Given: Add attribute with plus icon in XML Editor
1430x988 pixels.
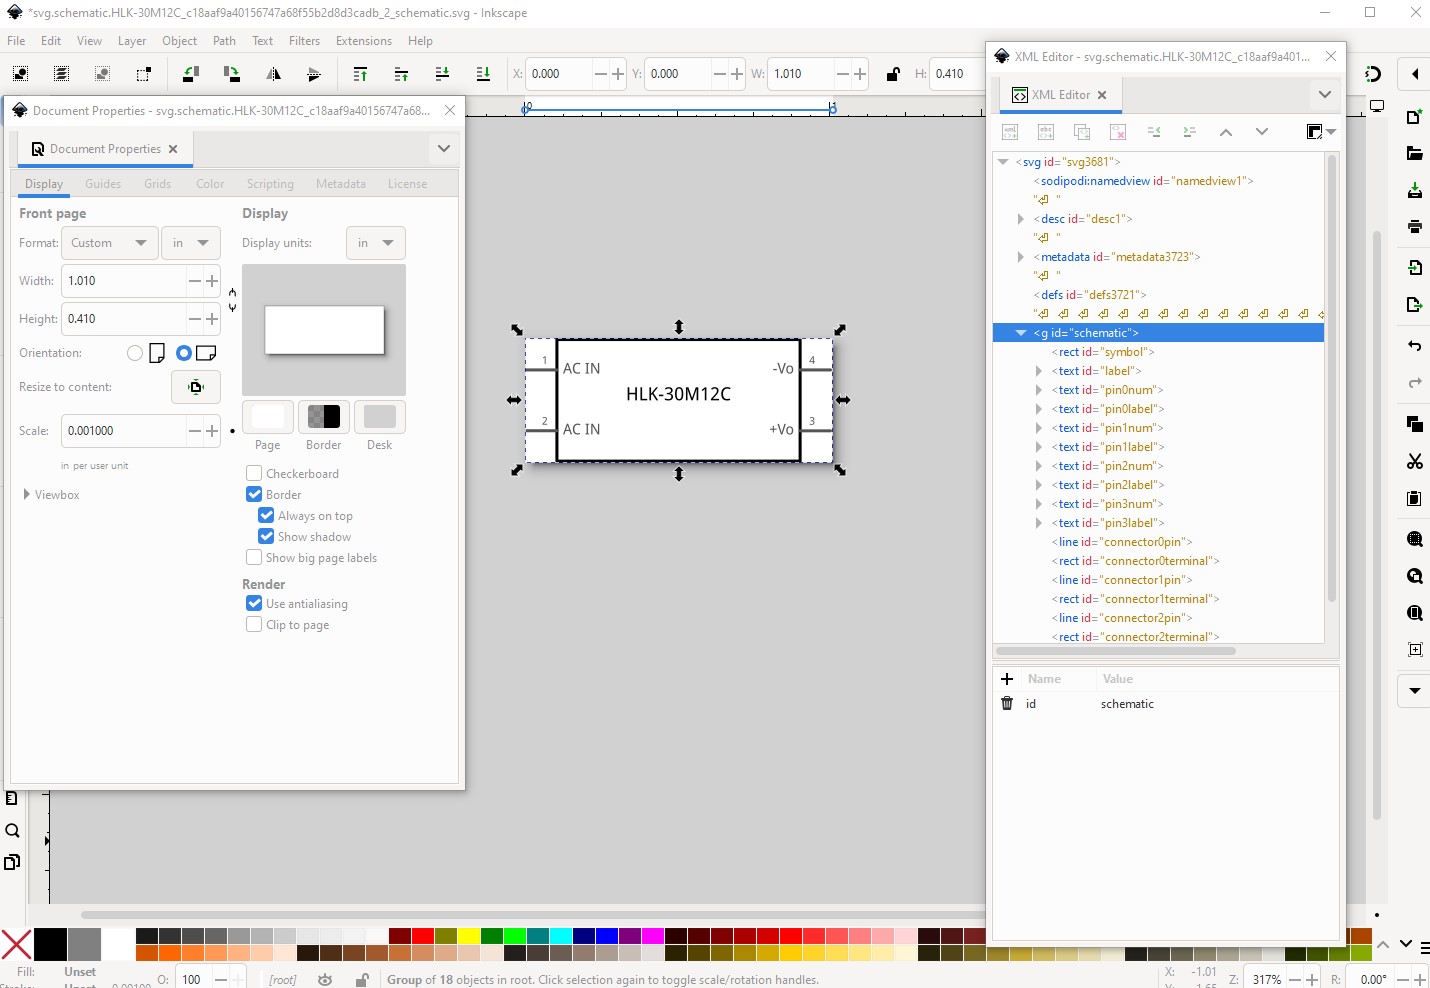Looking at the screenshot, I should [1007, 679].
